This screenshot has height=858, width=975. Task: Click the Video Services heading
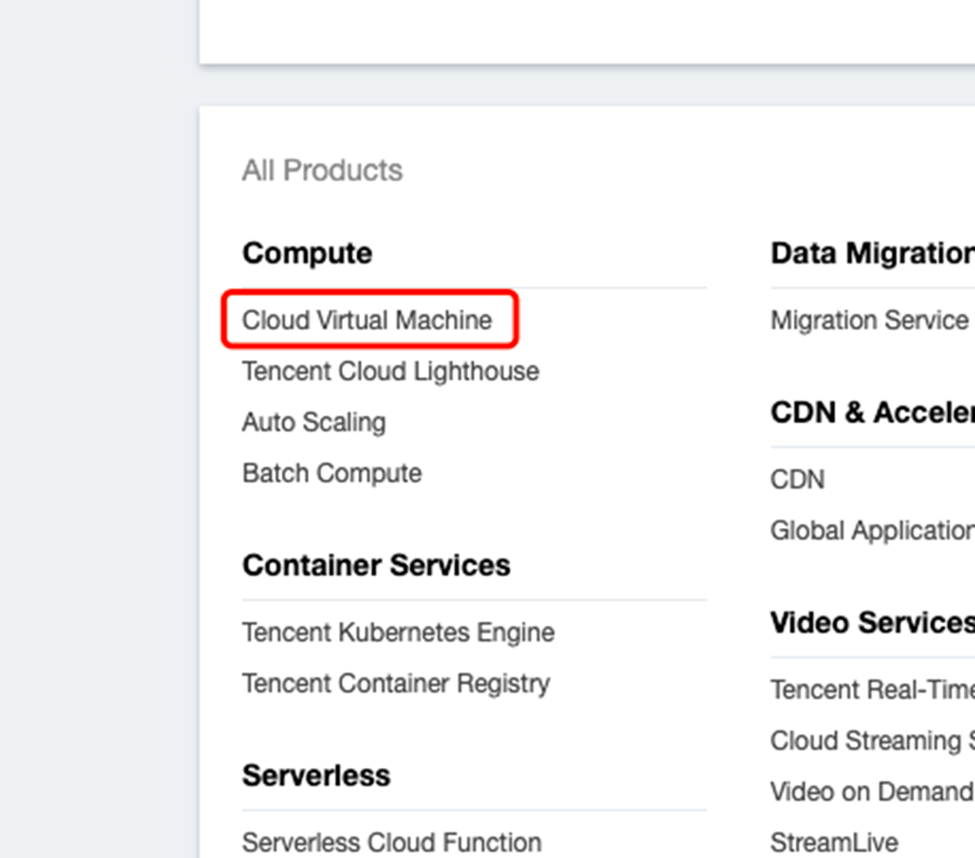point(872,623)
